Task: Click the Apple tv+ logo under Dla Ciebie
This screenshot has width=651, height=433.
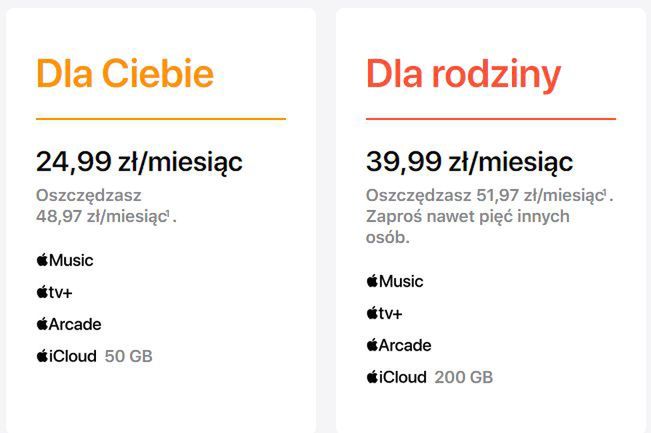Action: [58, 292]
